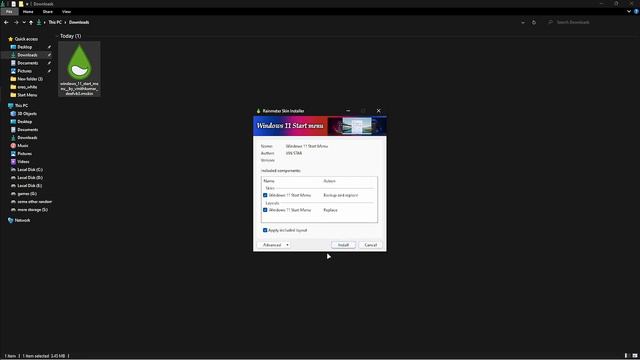
Task: Open Downloads under This PC
Action: [x=27, y=138]
